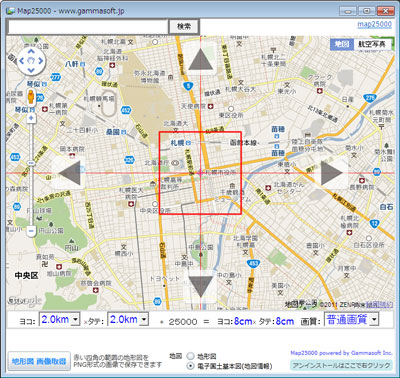Click the search text input field

click(x=88, y=26)
